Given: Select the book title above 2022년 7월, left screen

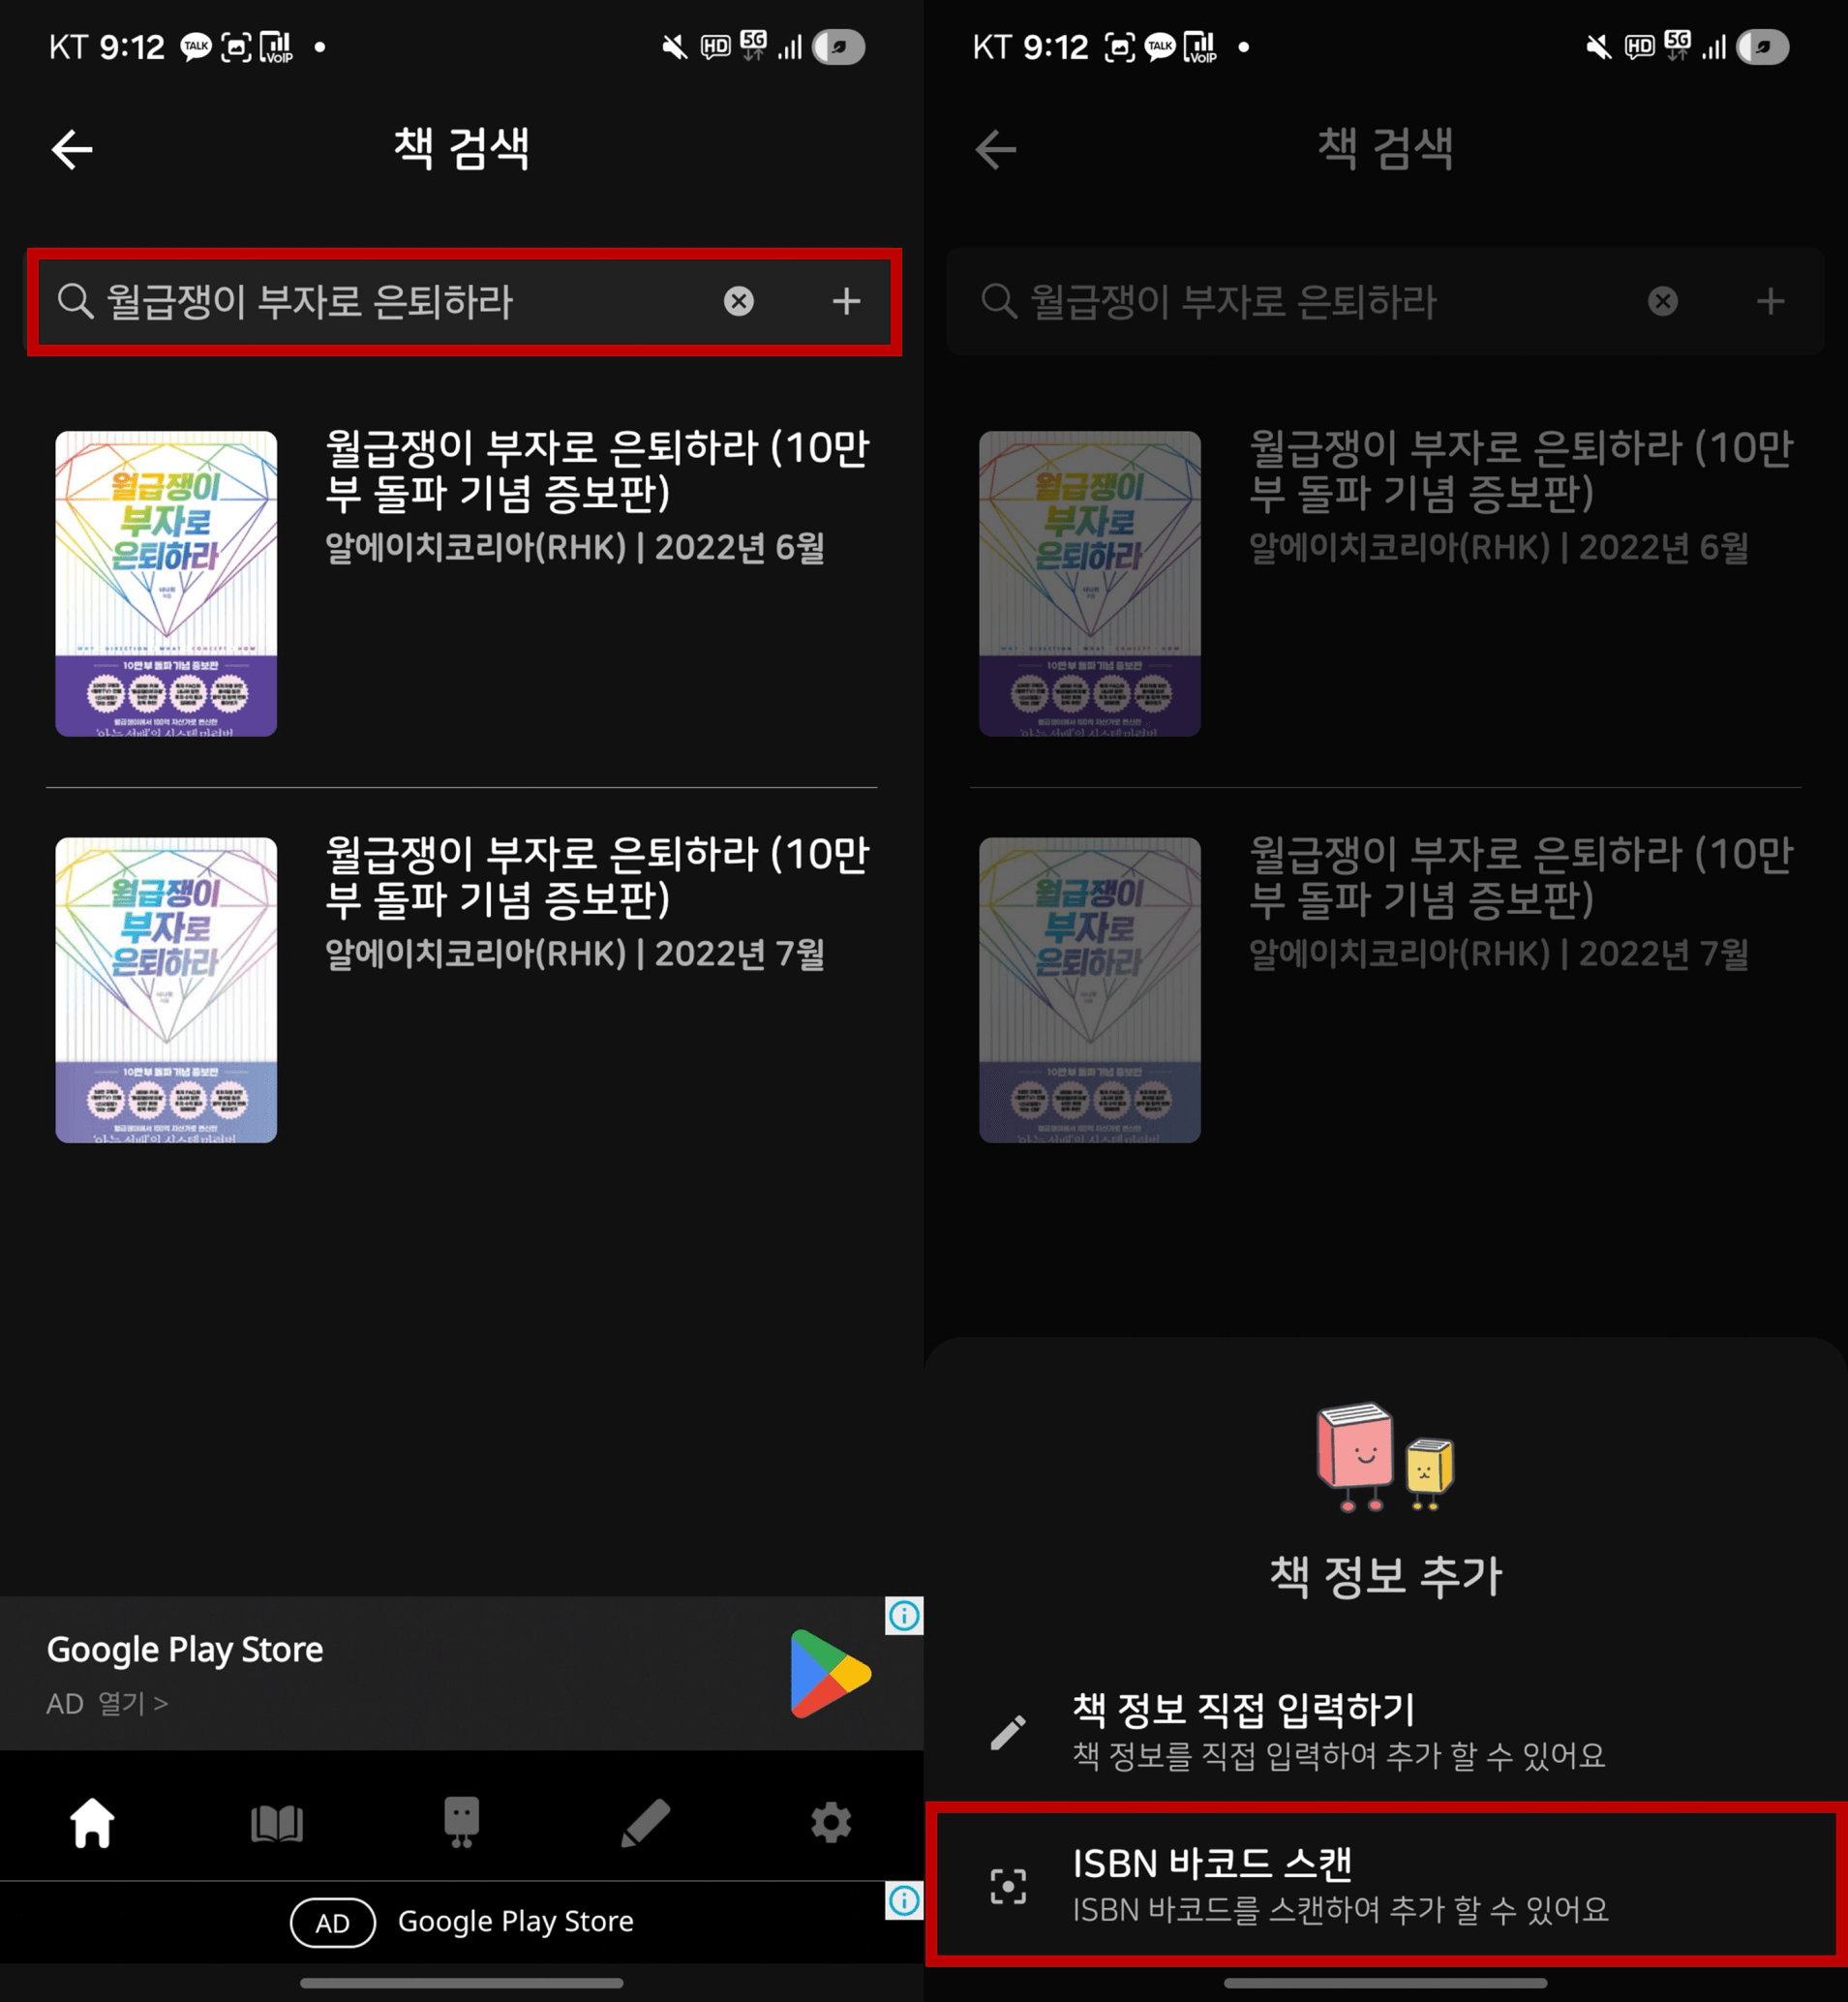Looking at the screenshot, I should 597,876.
